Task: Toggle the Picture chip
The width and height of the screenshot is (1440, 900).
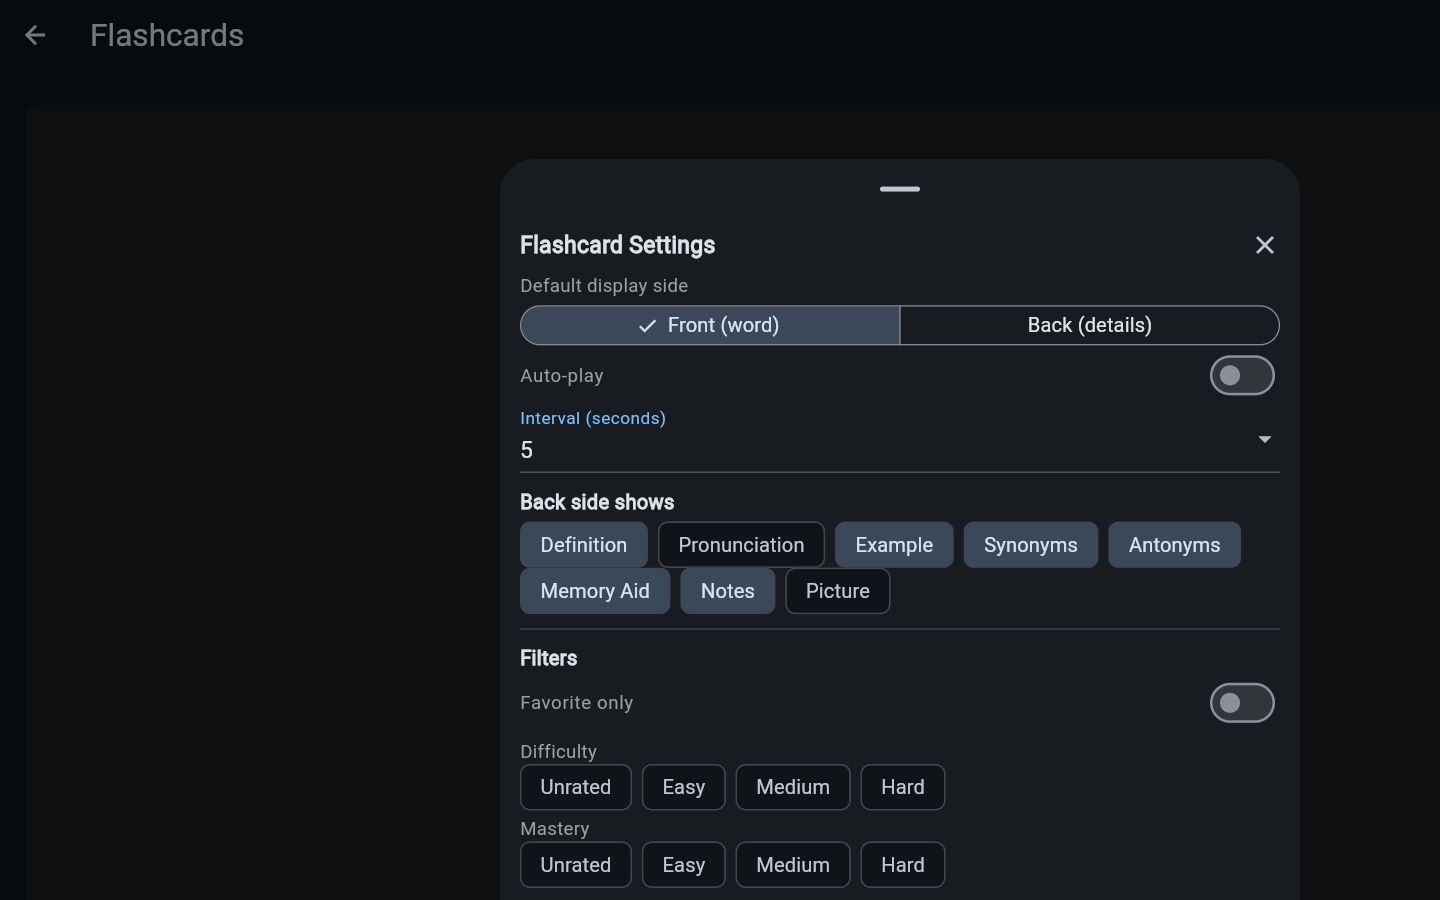Action: [x=838, y=591]
